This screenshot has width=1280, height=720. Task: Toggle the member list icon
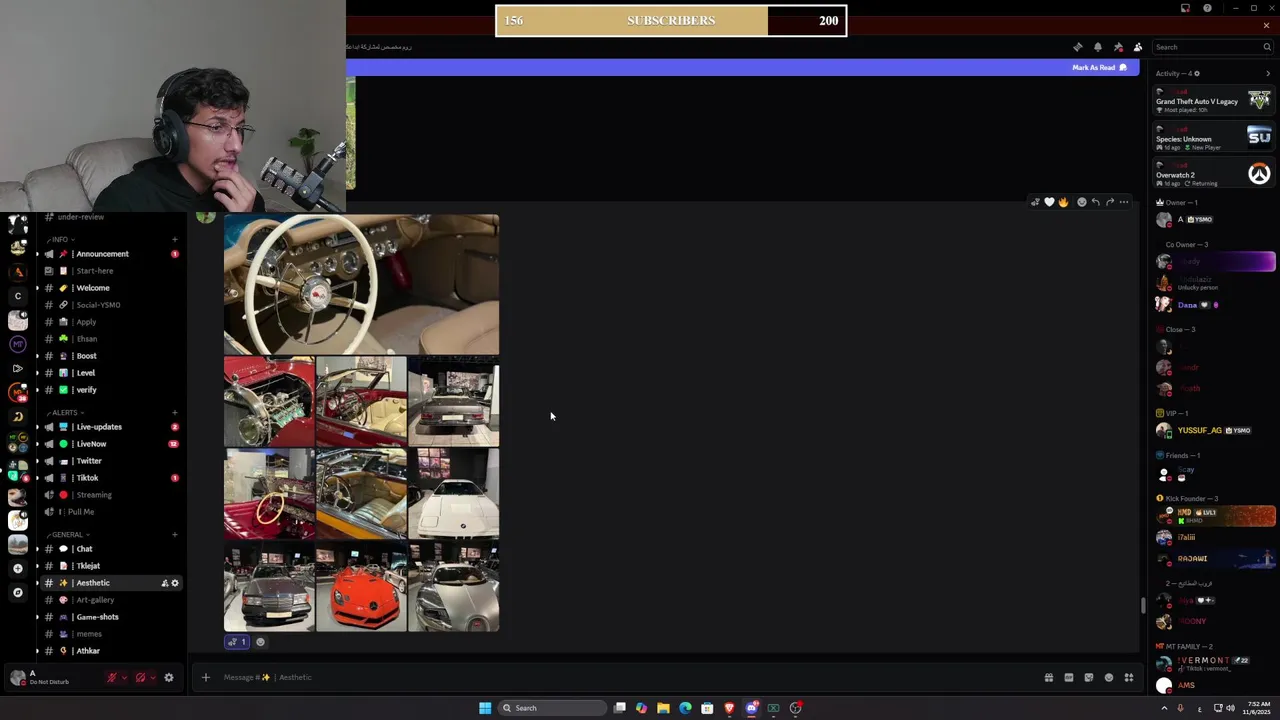pos(1138,47)
